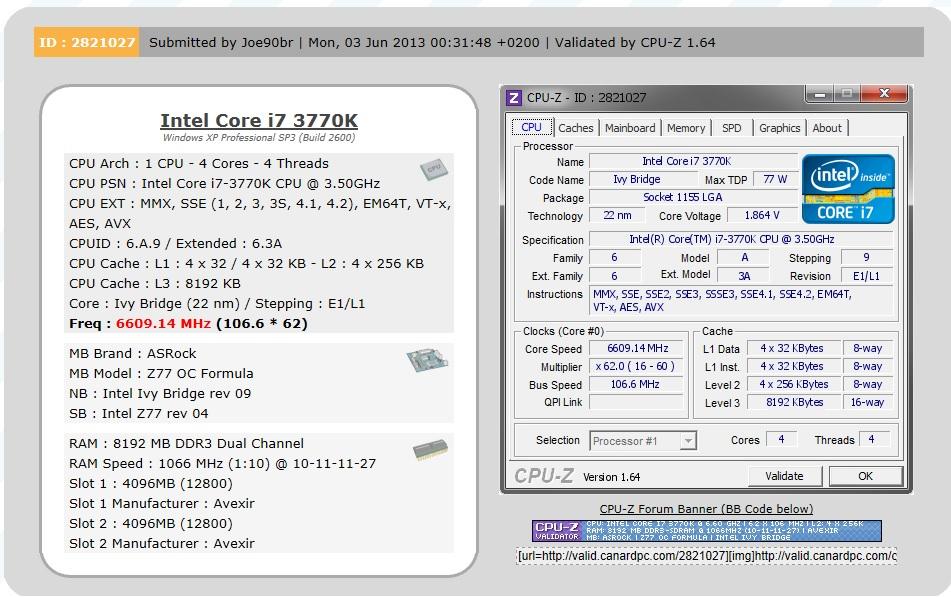
Task: Click the Level 3 16-way associativity value
Action: click(867, 402)
